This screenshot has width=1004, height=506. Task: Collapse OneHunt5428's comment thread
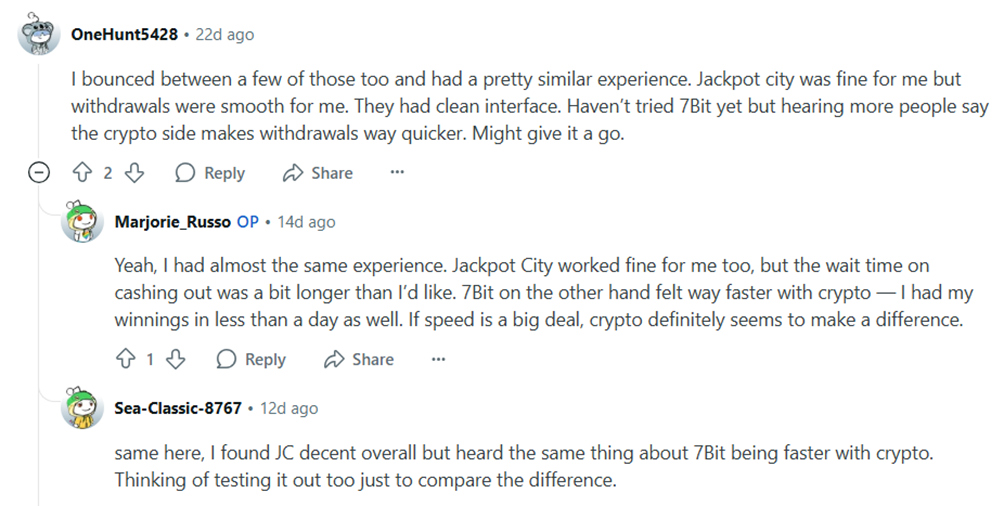(39, 173)
